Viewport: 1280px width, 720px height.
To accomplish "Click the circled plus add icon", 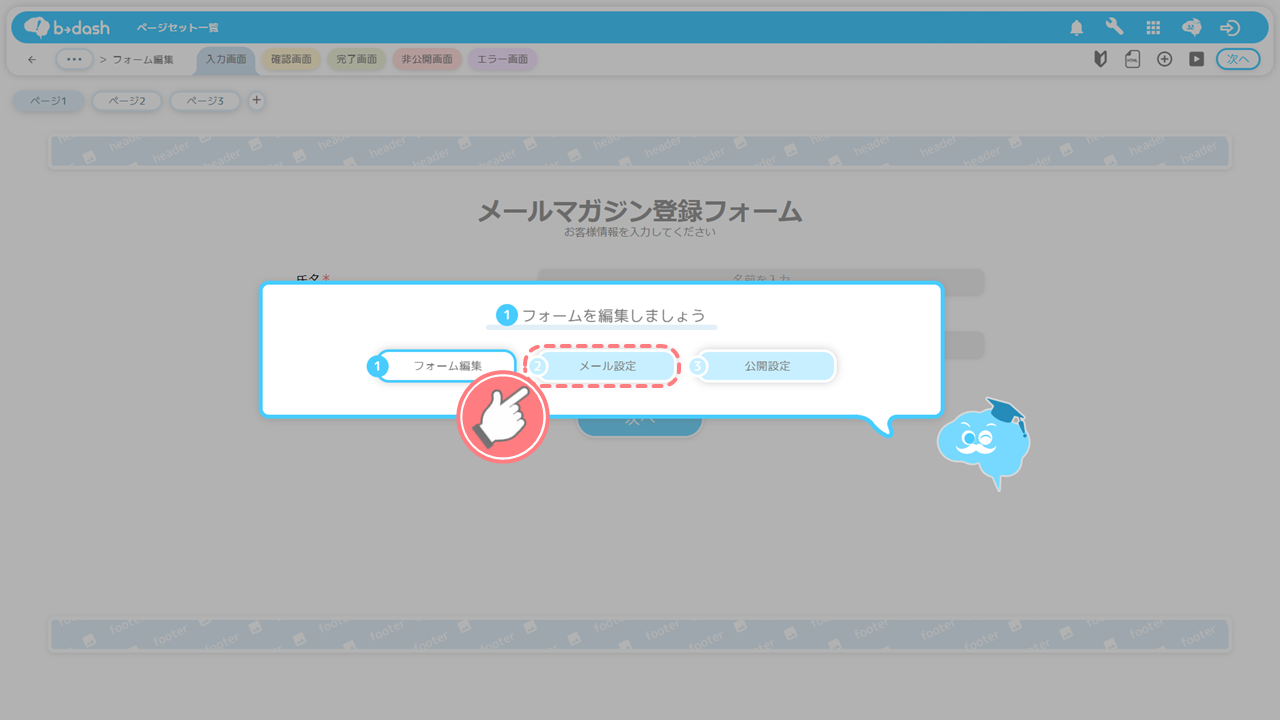I will point(1164,59).
